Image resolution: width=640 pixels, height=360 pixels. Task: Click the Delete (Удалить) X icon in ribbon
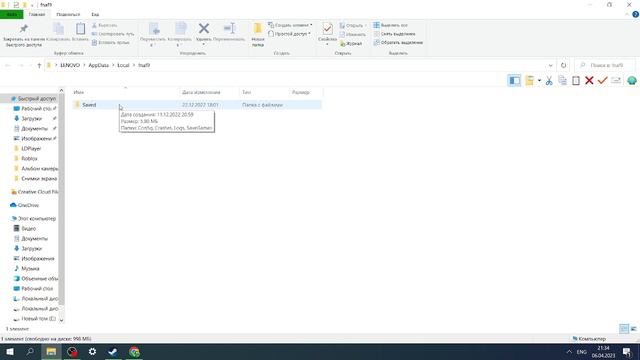pos(204,29)
